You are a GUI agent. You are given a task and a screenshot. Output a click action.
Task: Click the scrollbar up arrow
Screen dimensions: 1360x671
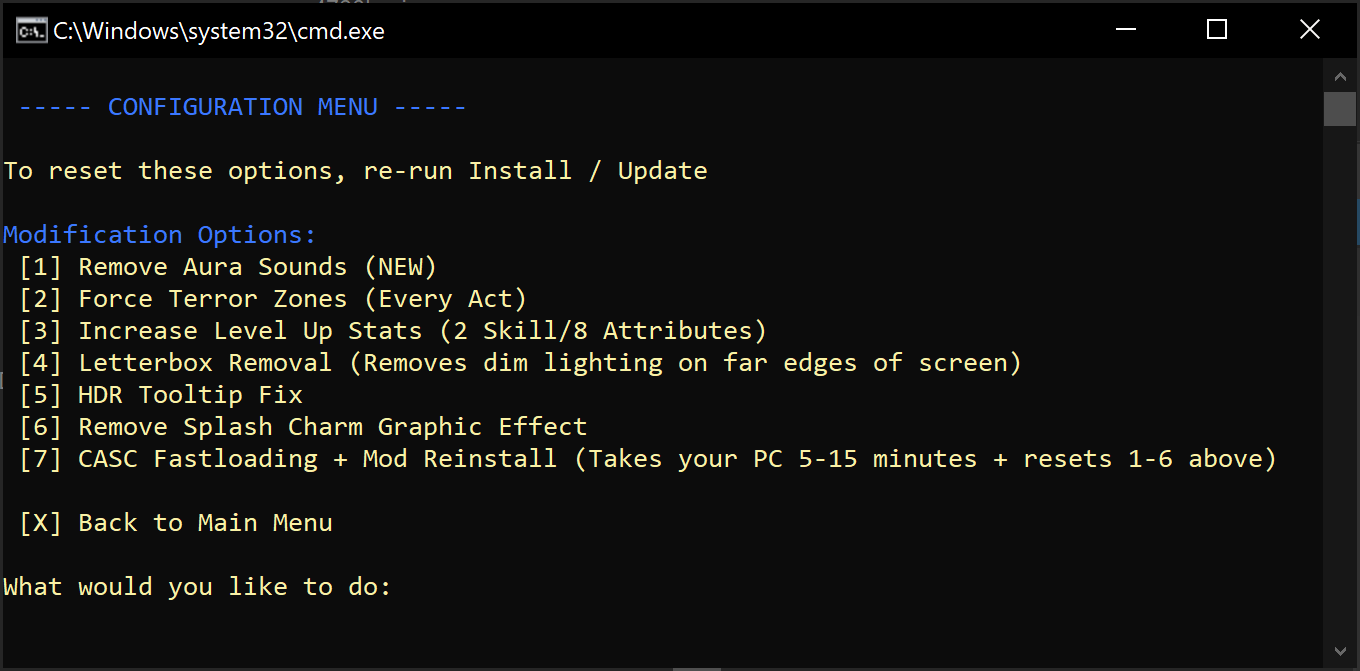point(1339,76)
